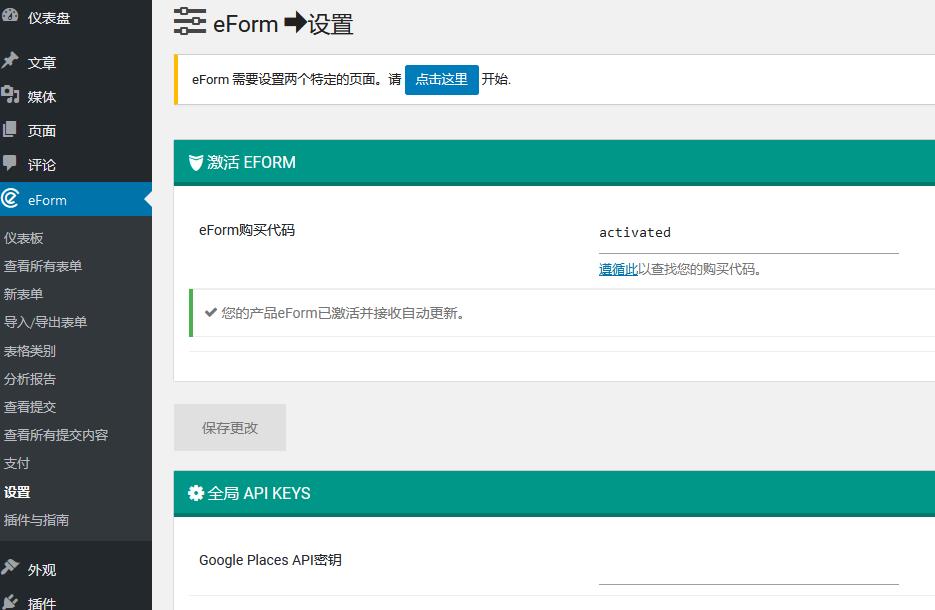Collapse the 全局 API KEYS section header
935x610 pixels.
tap(554, 493)
